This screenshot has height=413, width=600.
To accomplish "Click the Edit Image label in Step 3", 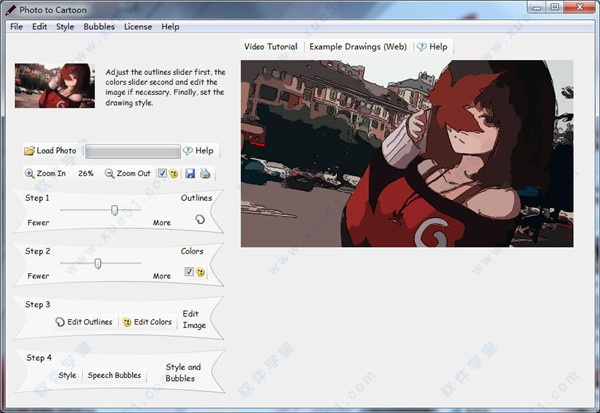I will coord(194,319).
